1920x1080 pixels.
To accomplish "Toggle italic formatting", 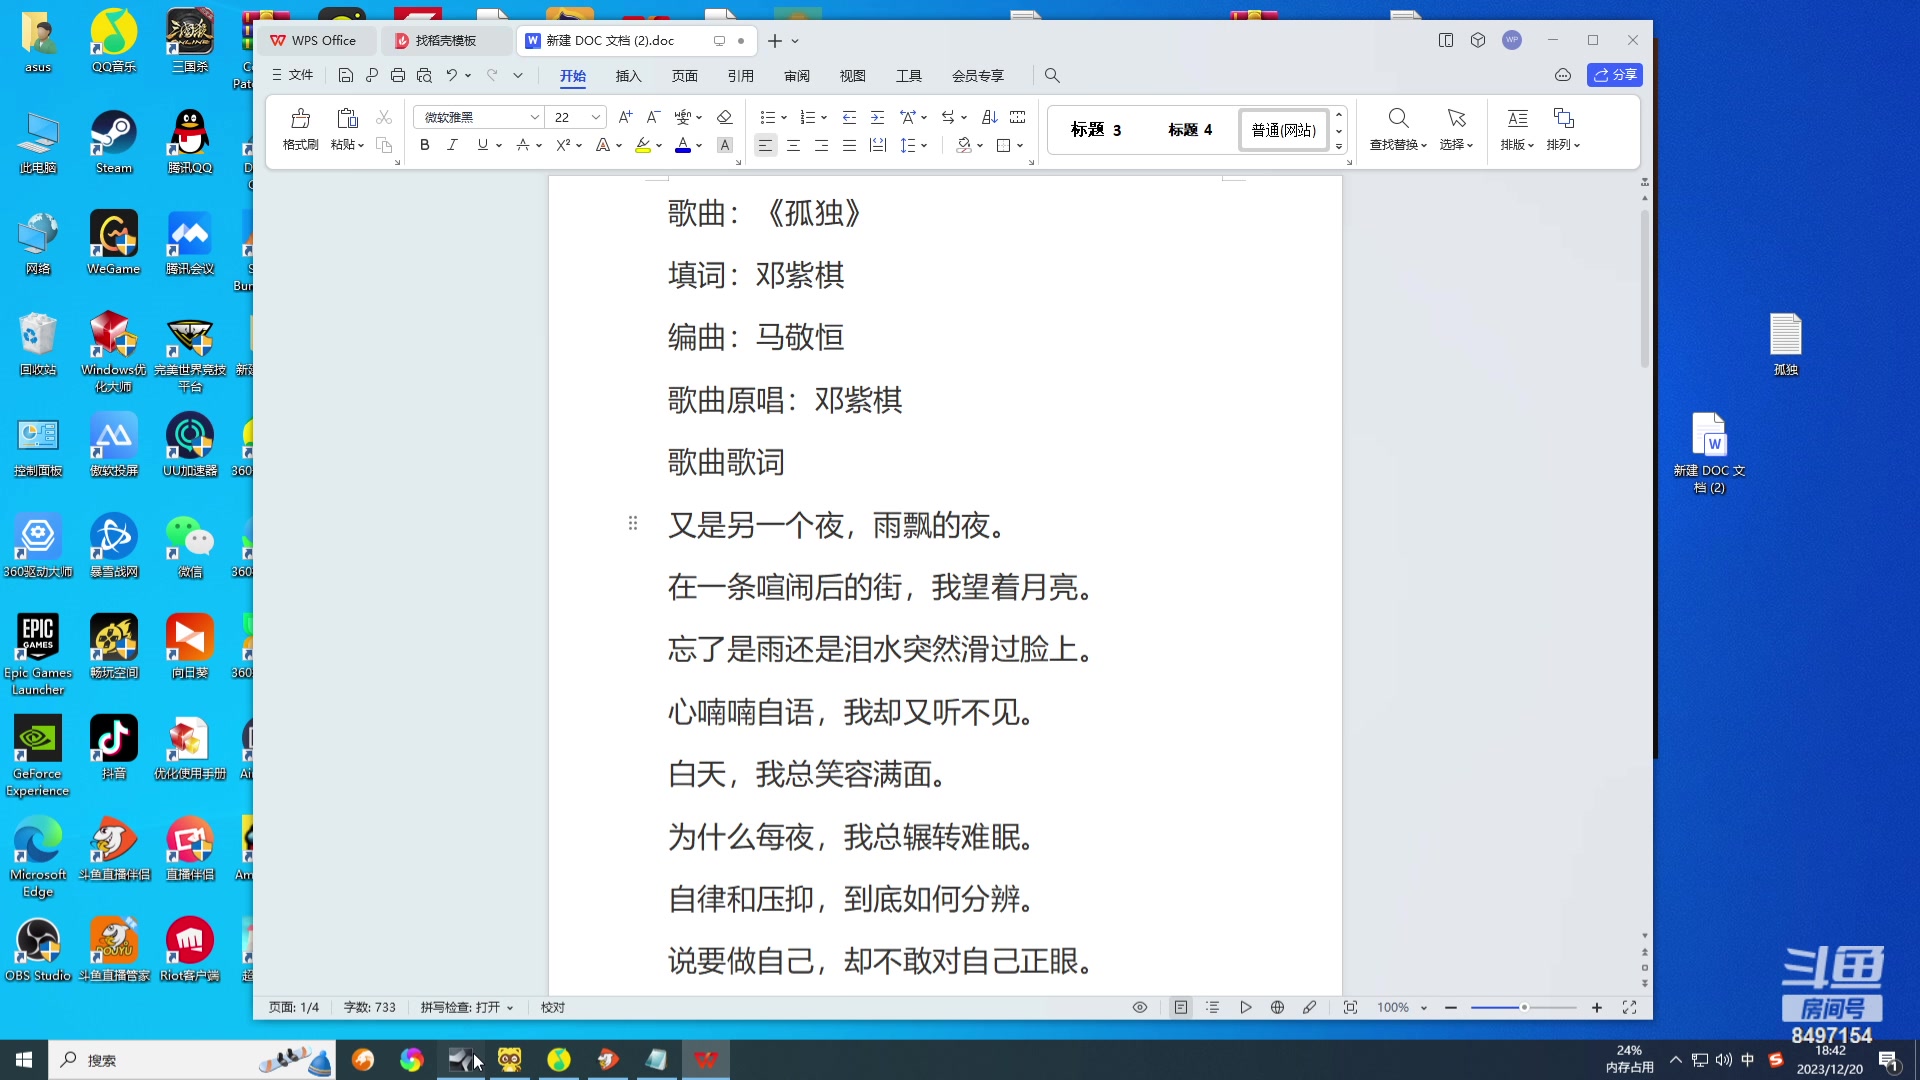I will (x=452, y=145).
